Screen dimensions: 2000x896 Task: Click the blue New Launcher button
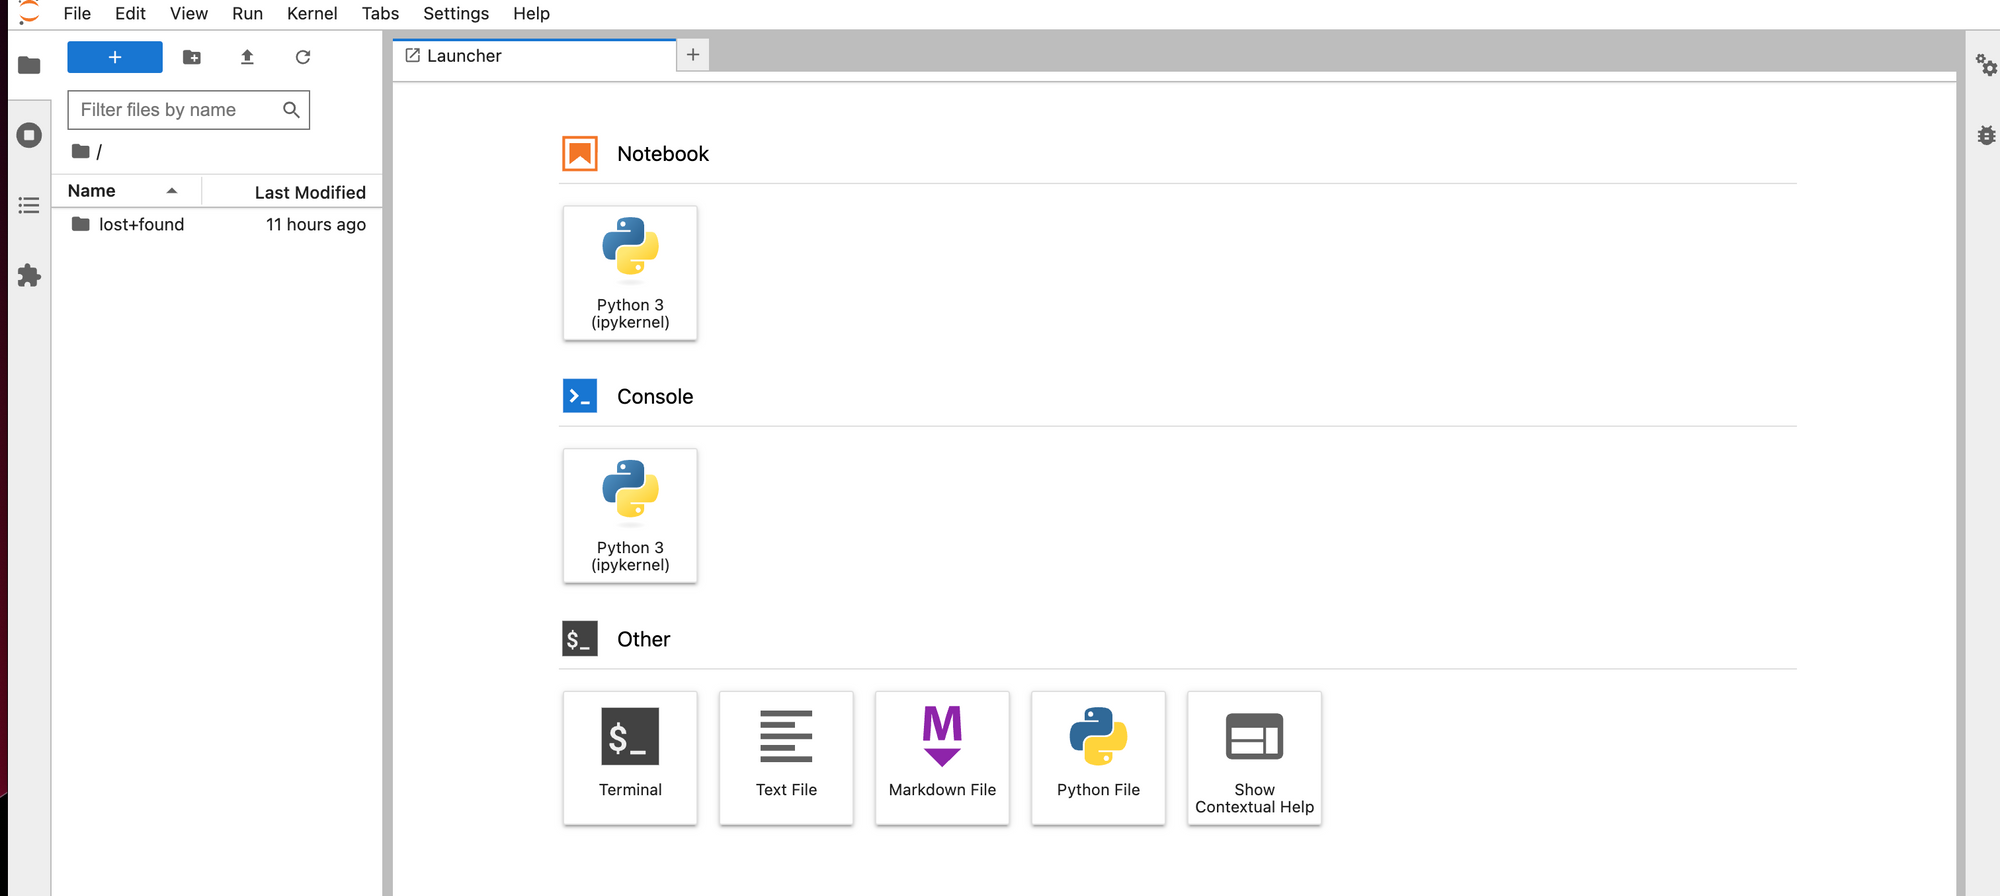[x=115, y=57]
